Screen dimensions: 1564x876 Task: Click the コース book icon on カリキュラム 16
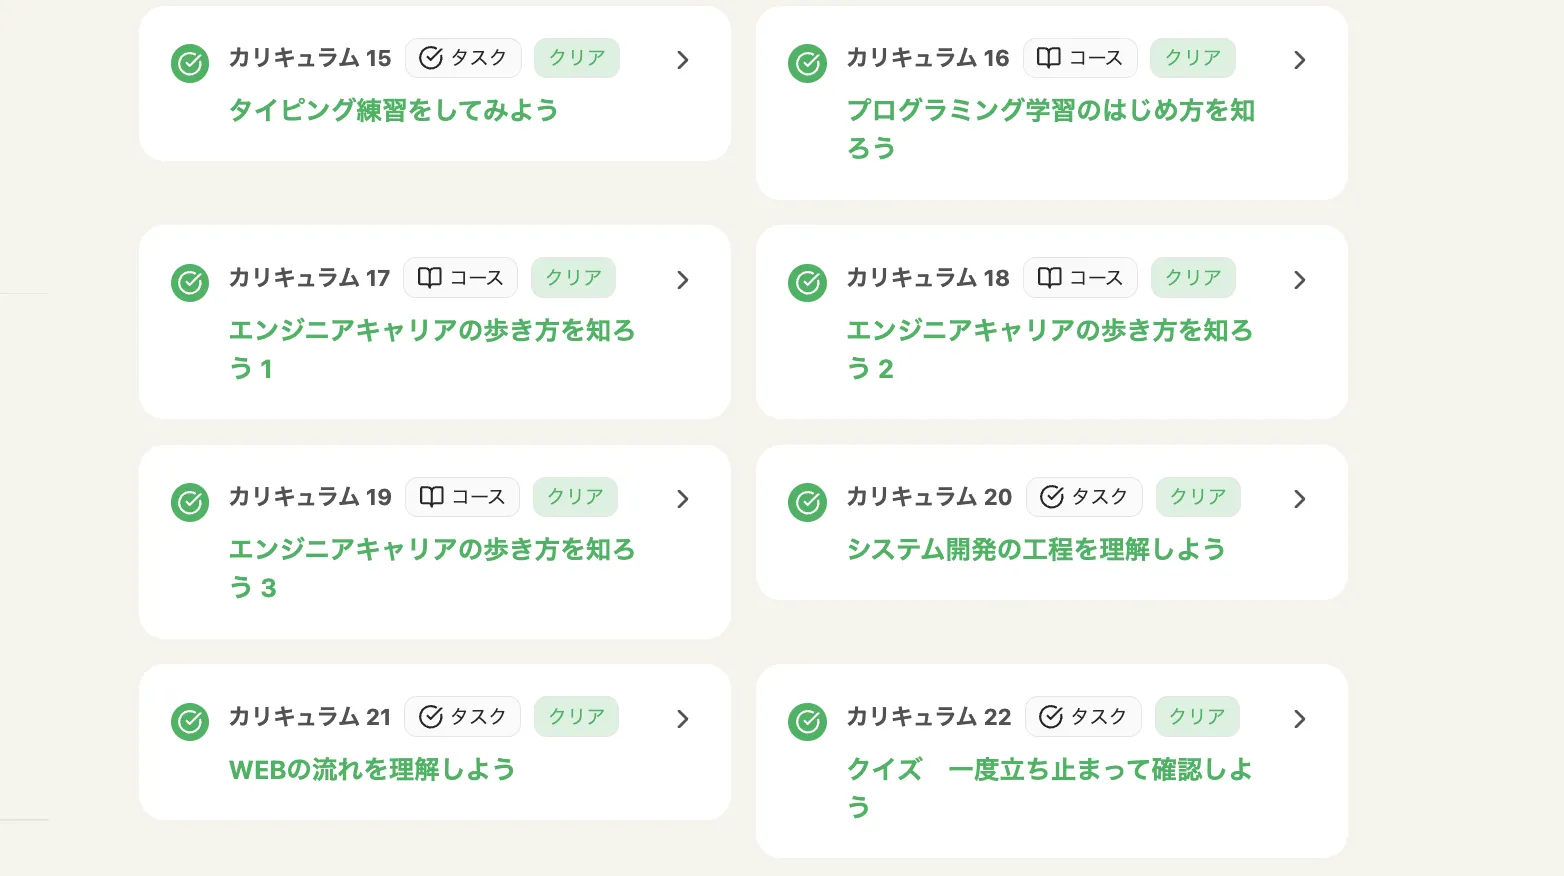click(1048, 58)
